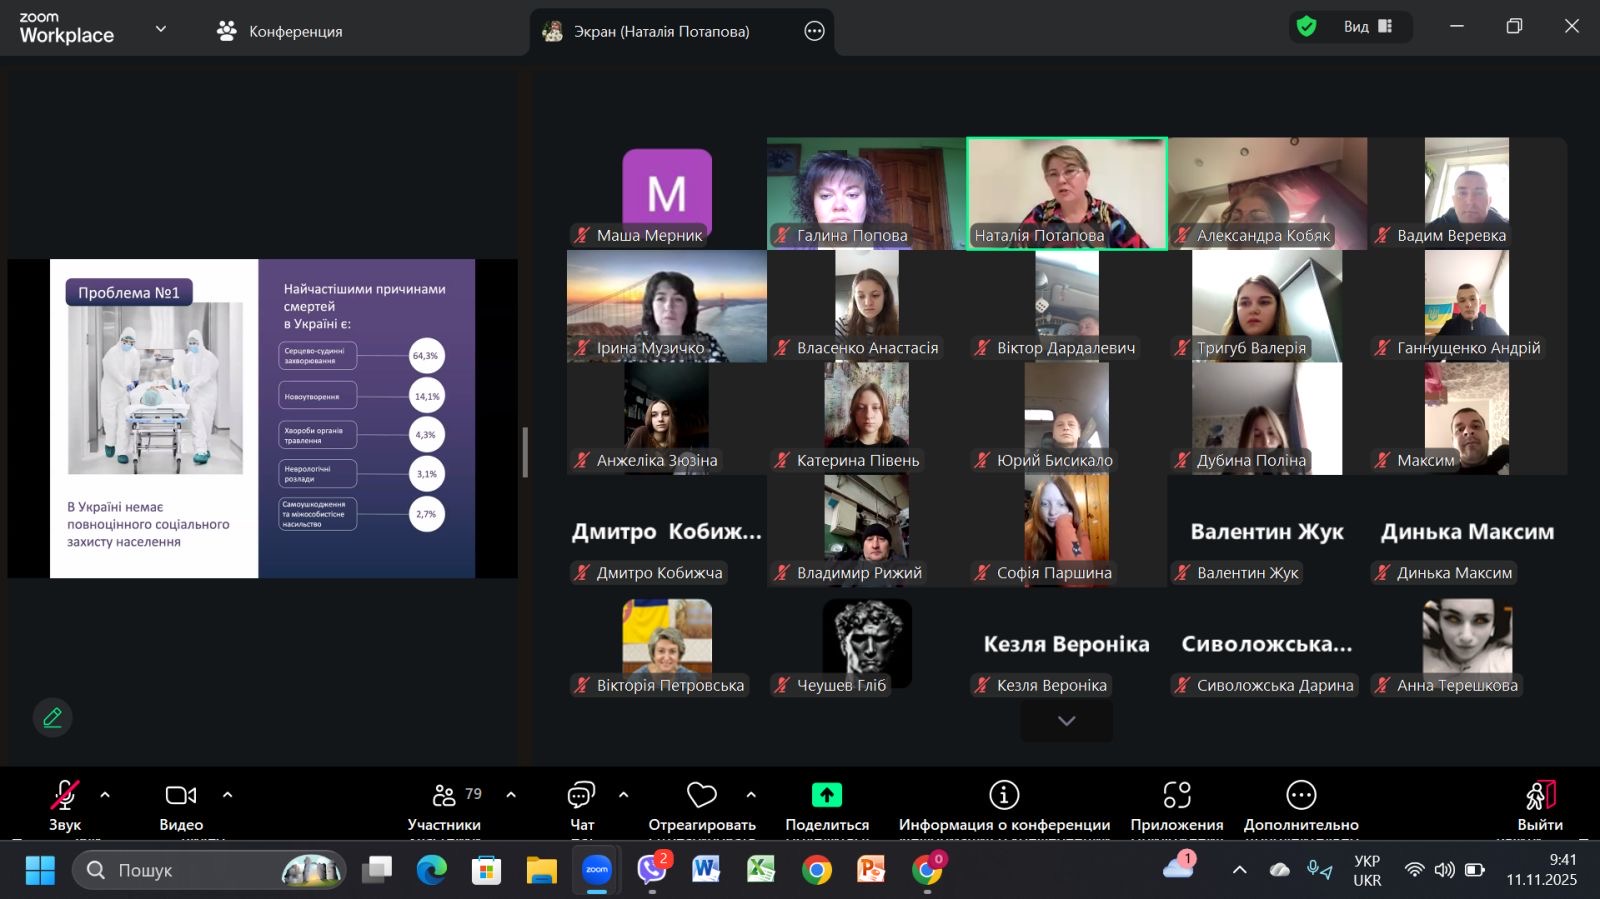The height and width of the screenshot is (899, 1600).
Task: Open conference information
Action: coord(1003,796)
